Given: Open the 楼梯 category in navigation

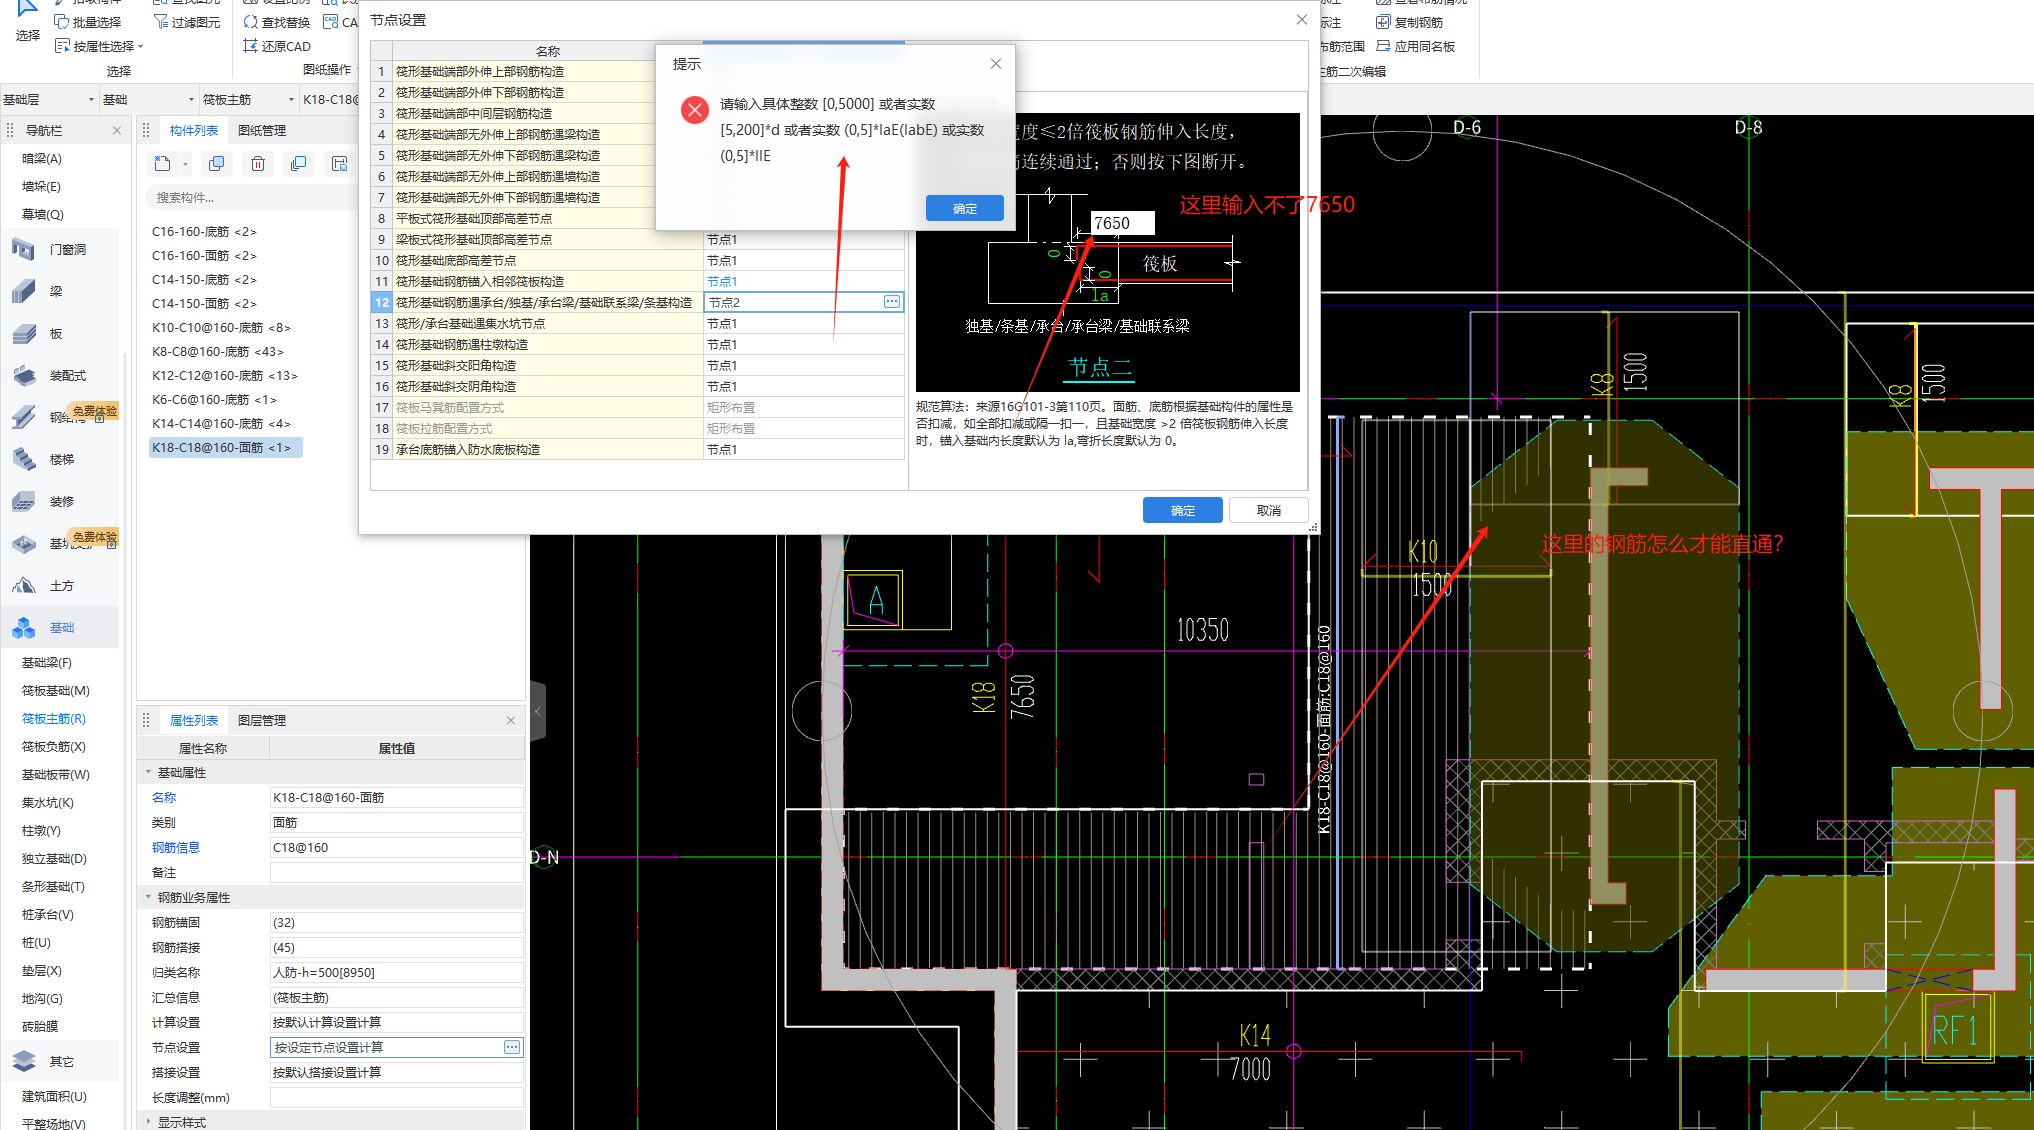Looking at the screenshot, I should pyautogui.click(x=60, y=459).
